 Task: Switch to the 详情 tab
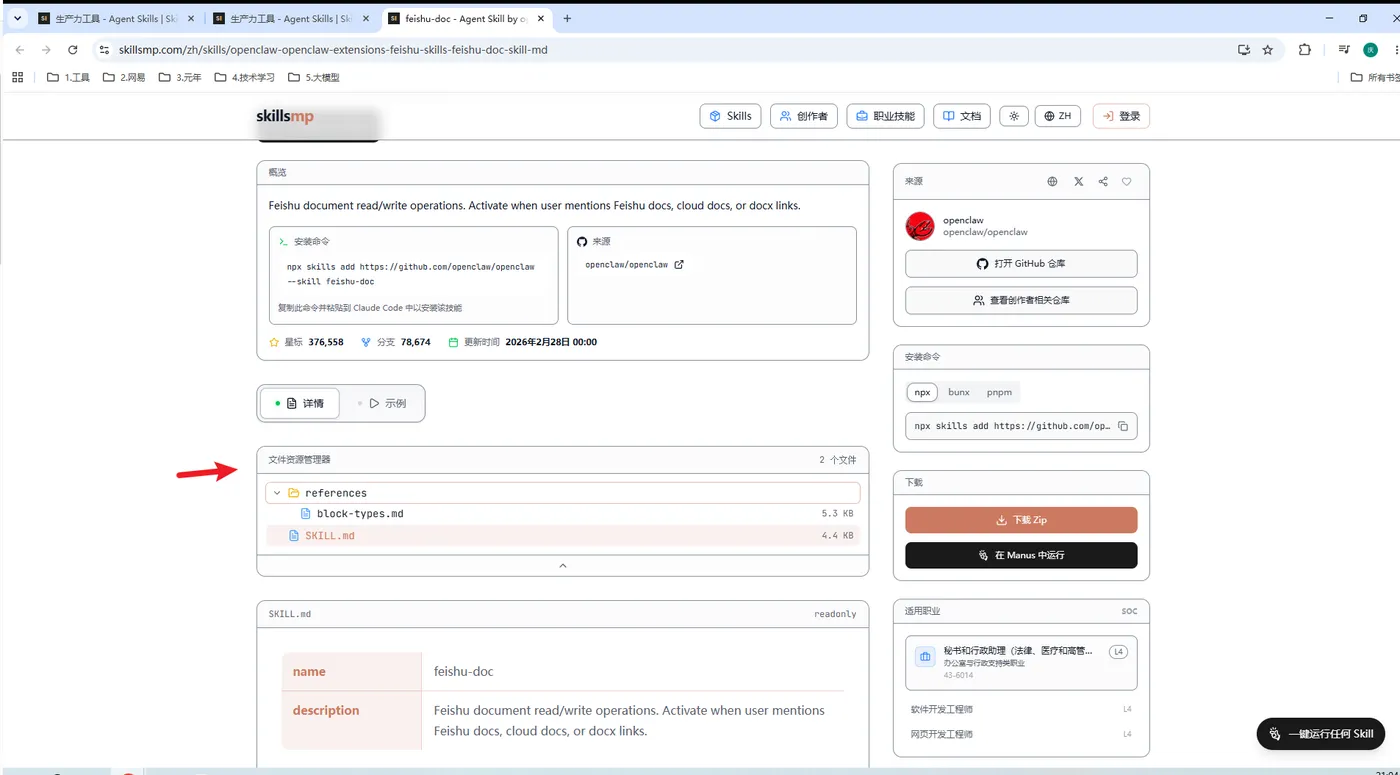coord(300,403)
